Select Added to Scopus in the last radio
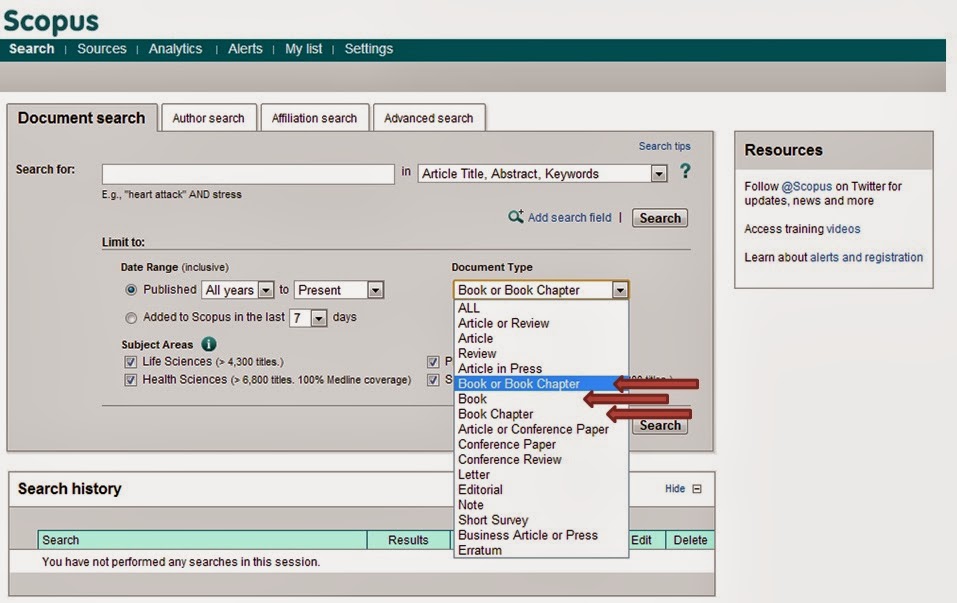This screenshot has width=957, height=603. pyautogui.click(x=131, y=317)
